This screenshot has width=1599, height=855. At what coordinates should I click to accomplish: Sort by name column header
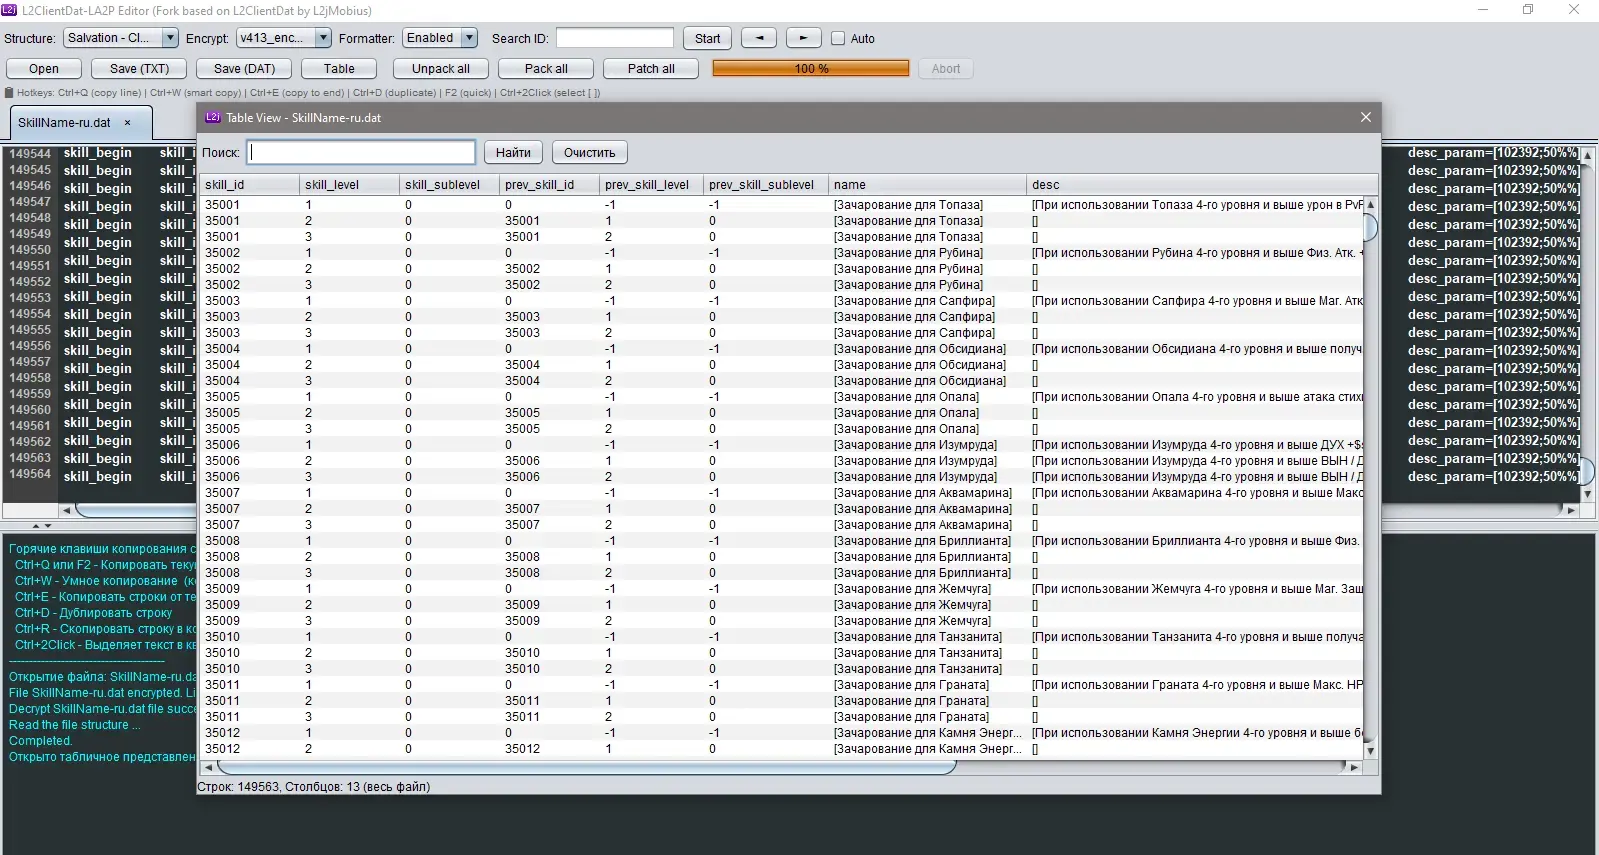pos(927,184)
